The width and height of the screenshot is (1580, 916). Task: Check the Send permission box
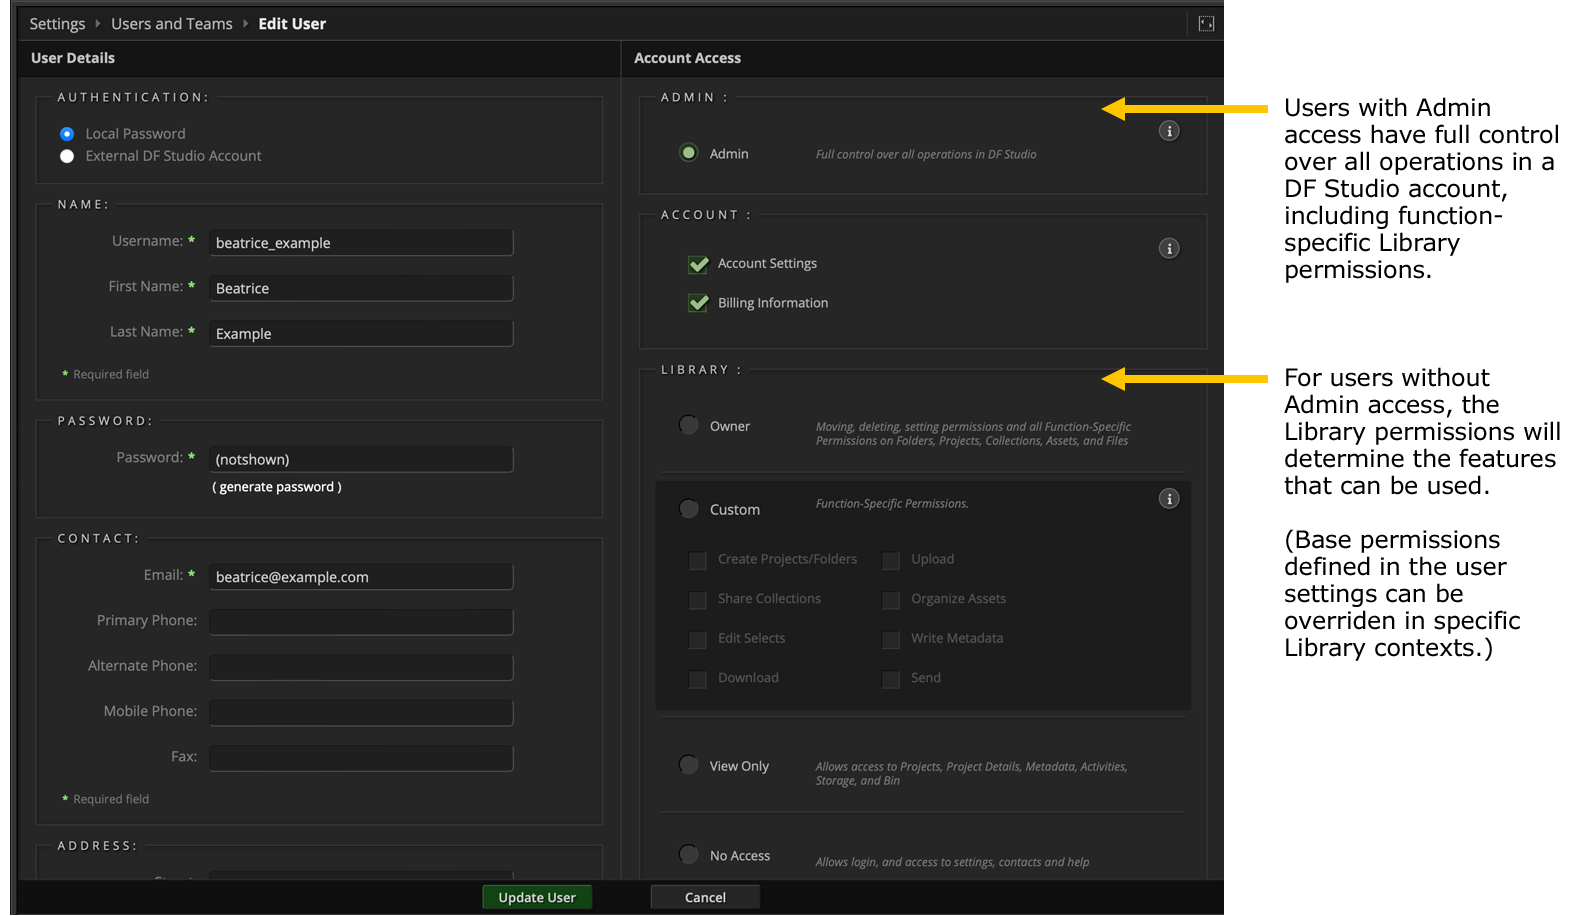(x=891, y=679)
